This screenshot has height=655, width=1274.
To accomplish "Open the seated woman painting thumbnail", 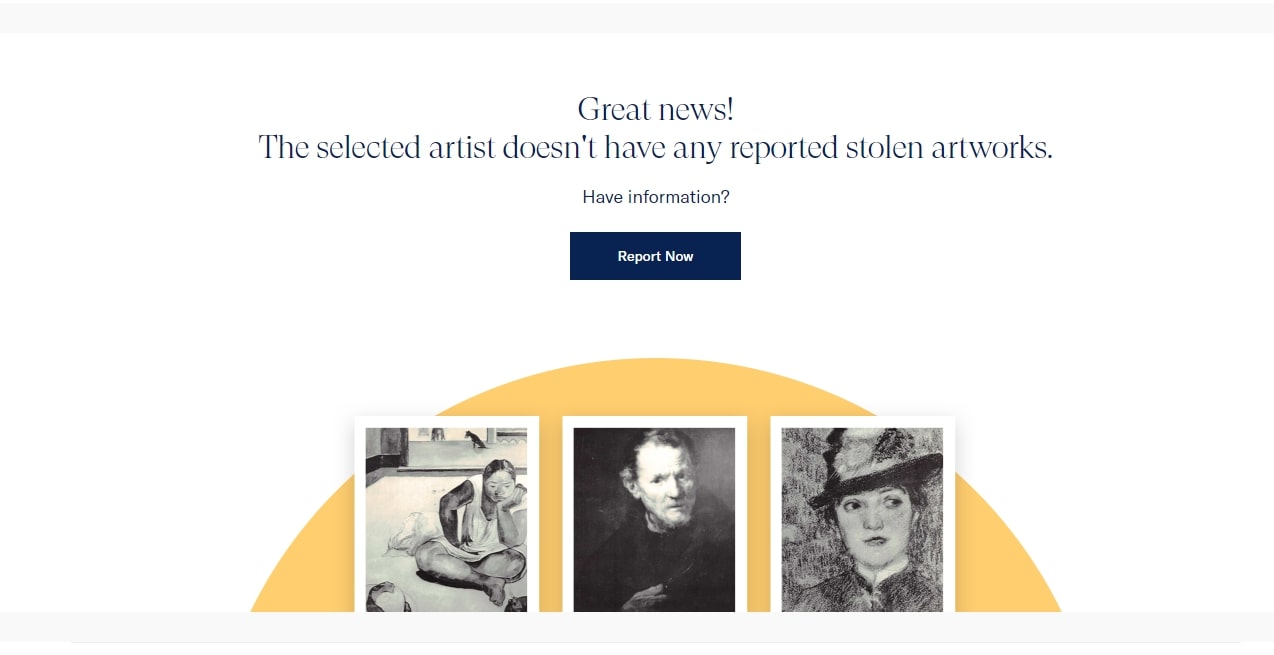I will click(x=446, y=519).
